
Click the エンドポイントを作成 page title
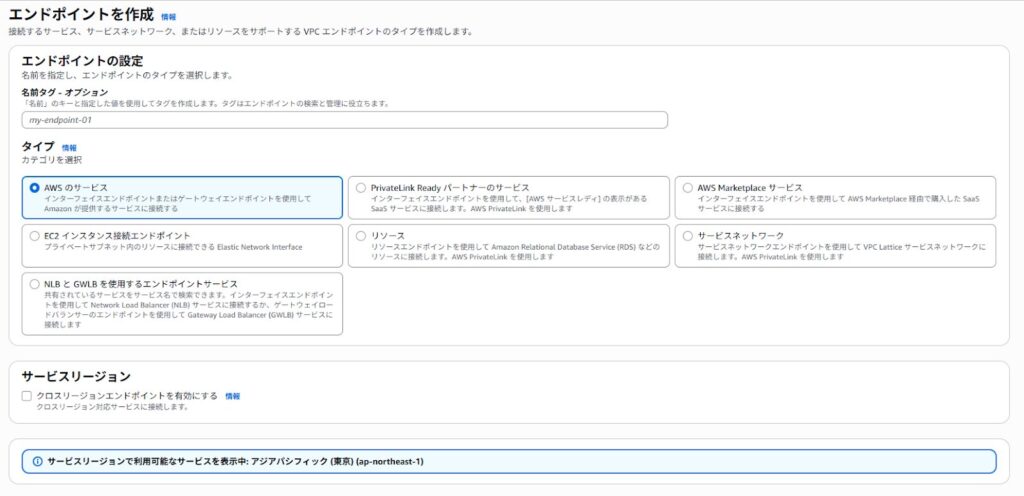pyautogui.click(x=81, y=15)
